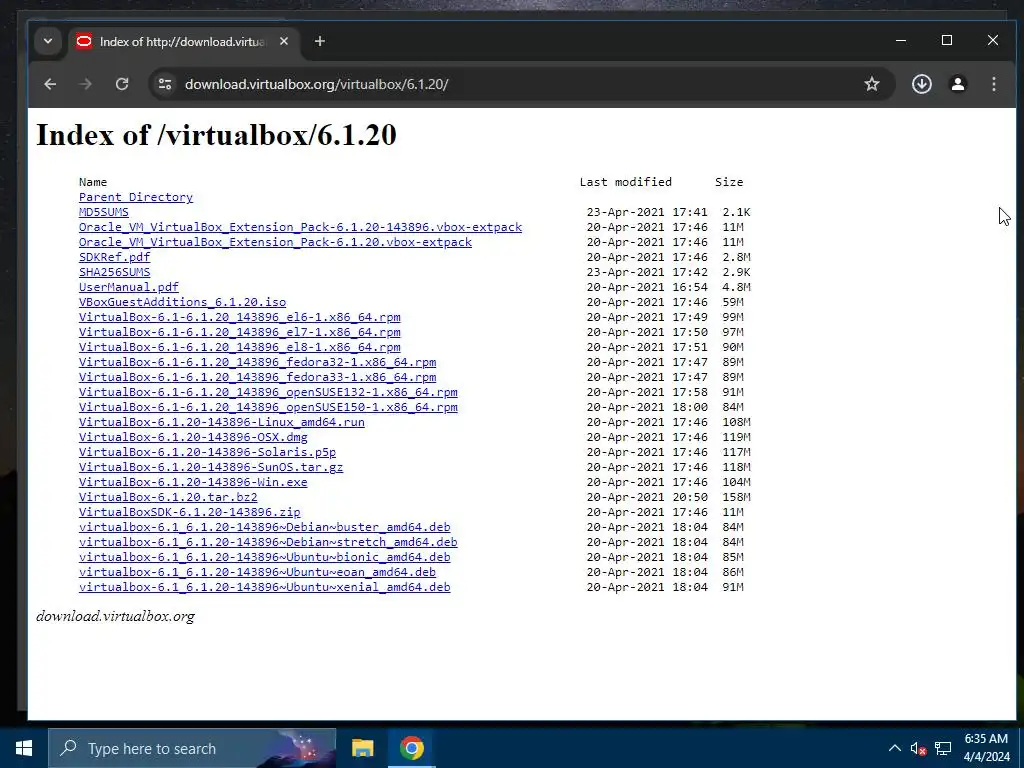Viewport: 1024px width, 768px height.
Task: Open a new tab with plus button
Action: coord(319,41)
